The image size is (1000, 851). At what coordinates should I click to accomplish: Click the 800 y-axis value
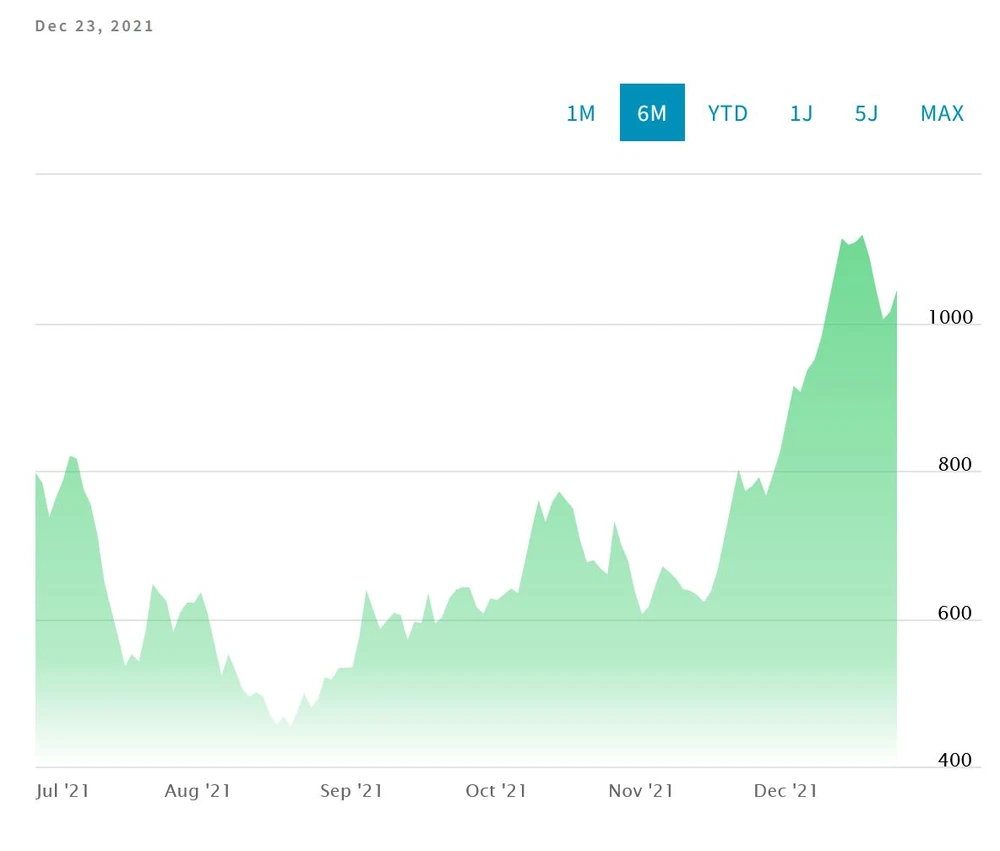pyautogui.click(x=955, y=465)
